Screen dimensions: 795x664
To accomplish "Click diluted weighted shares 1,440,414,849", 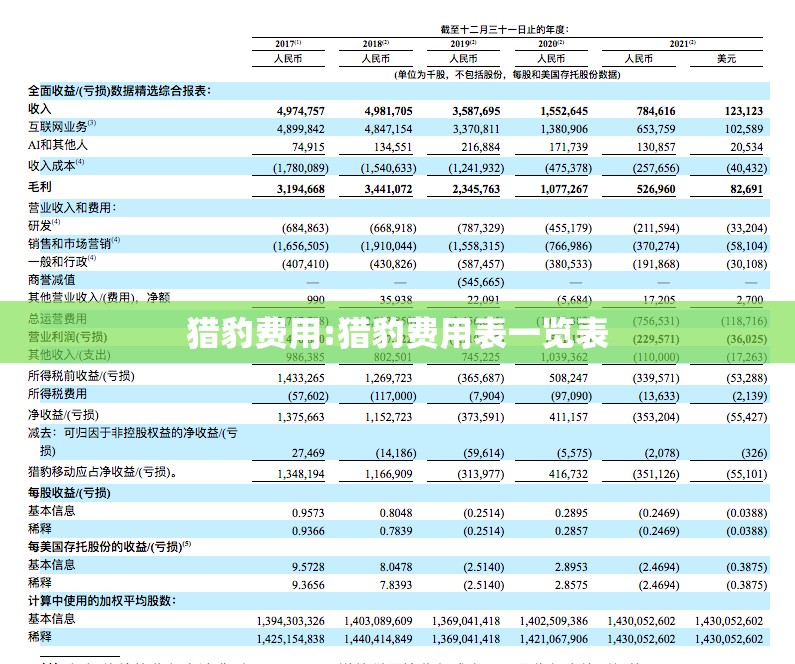I will pos(378,639).
